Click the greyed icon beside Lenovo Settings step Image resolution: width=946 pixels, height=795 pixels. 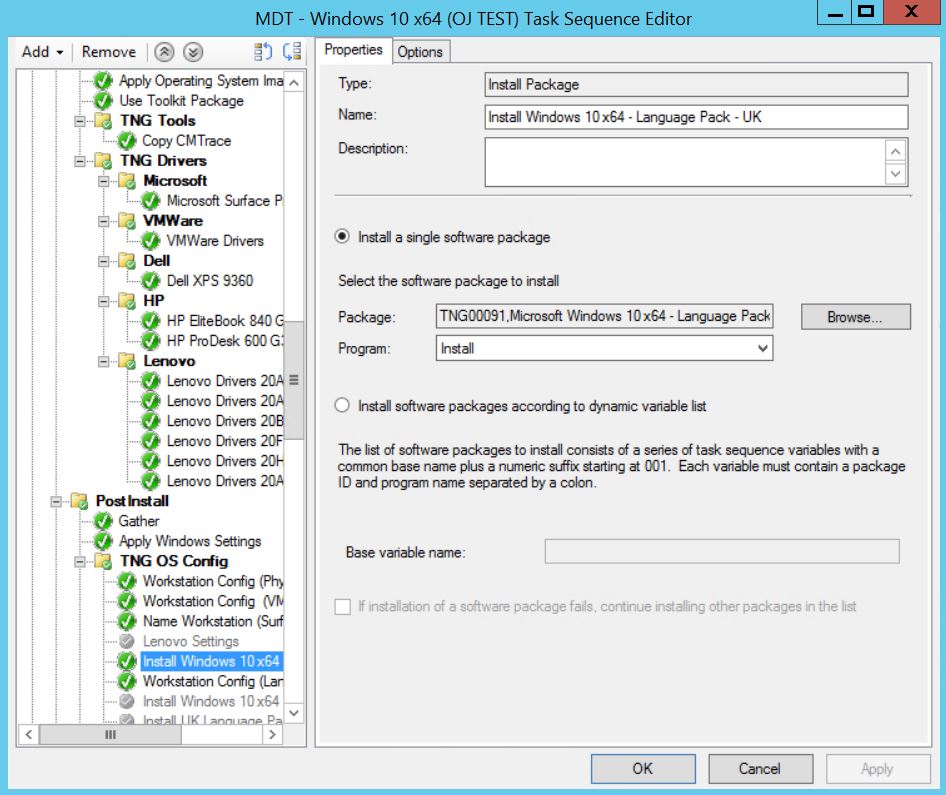126,640
